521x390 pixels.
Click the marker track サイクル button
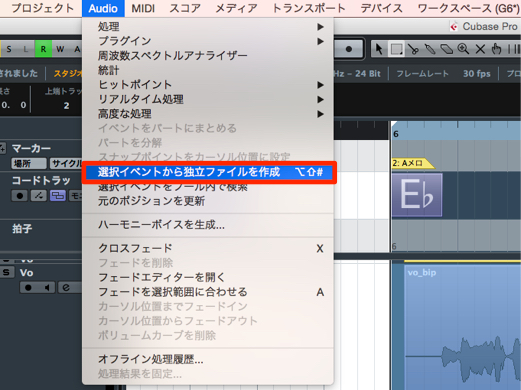[x=66, y=164]
